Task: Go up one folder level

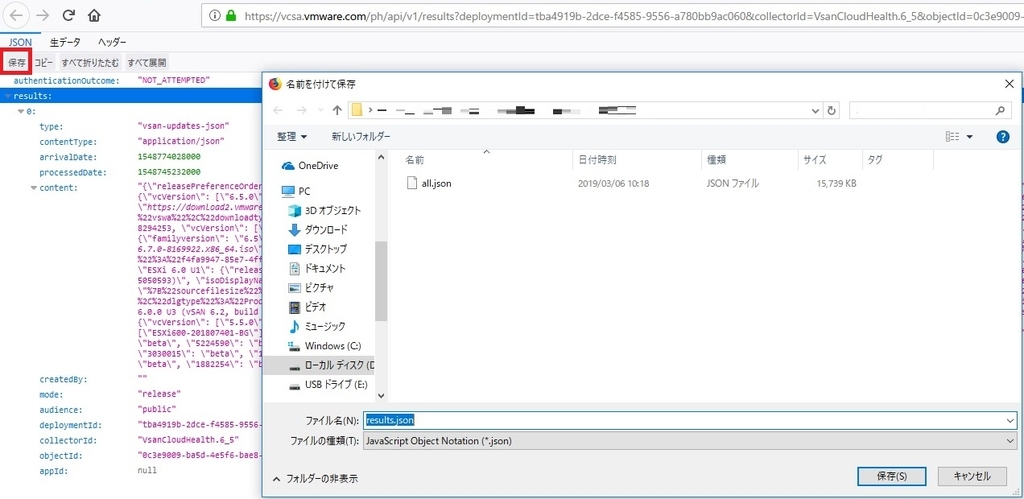Action: tap(337, 110)
